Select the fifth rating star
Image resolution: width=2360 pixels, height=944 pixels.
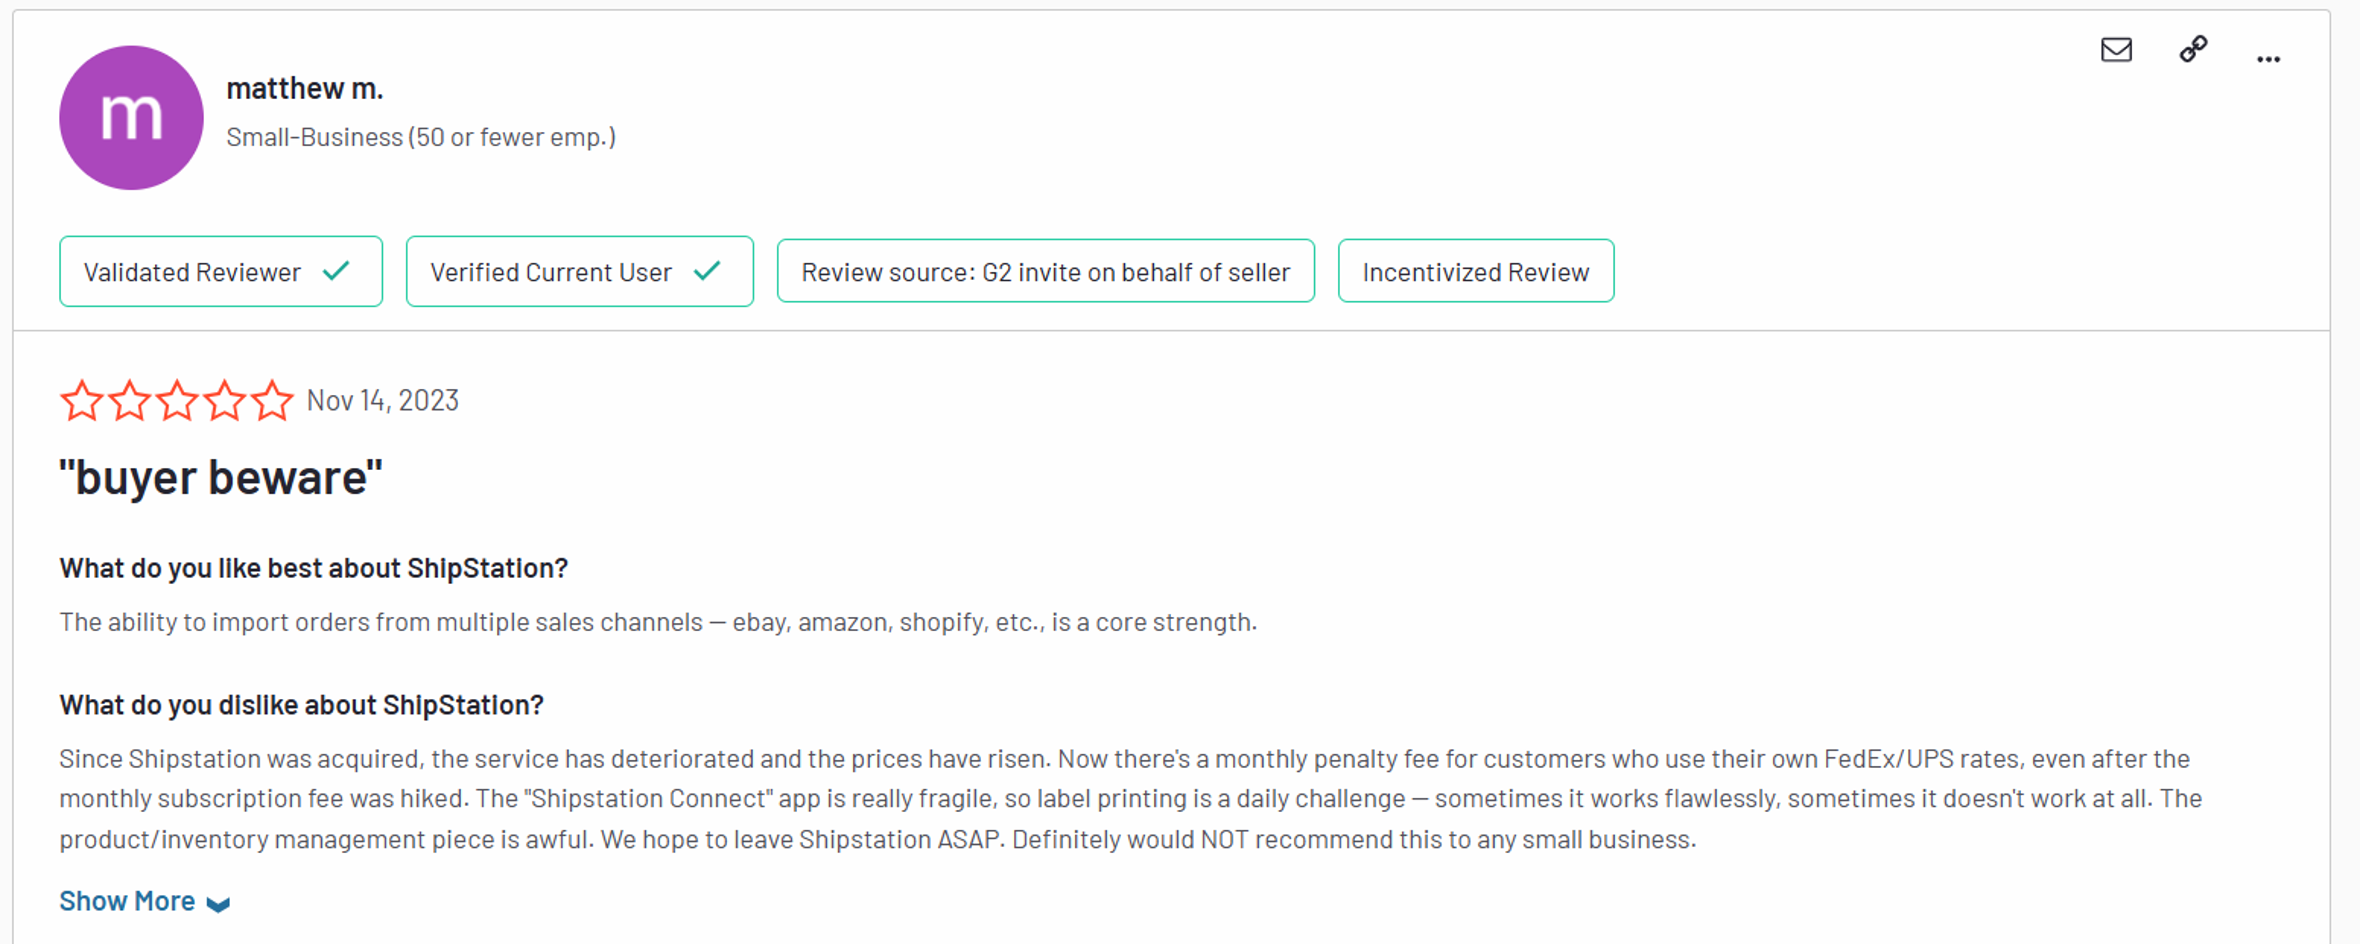coord(272,399)
